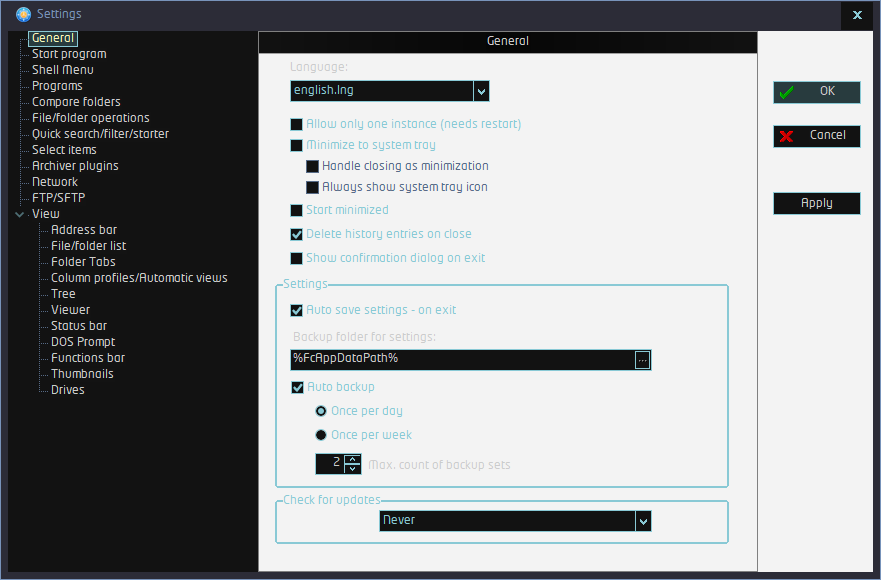Uncheck Delete history entries on close
Image resolution: width=881 pixels, height=580 pixels.
point(296,235)
